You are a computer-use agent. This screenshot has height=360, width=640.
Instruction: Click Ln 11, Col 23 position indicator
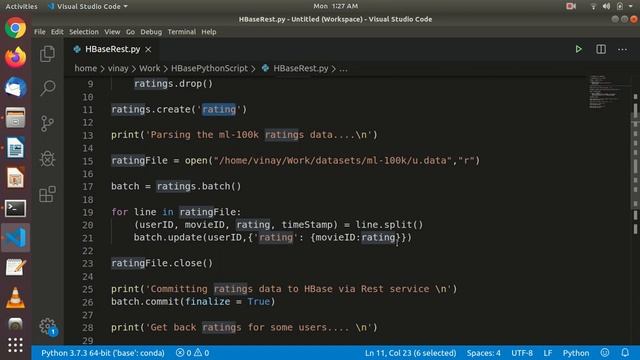pos(410,353)
